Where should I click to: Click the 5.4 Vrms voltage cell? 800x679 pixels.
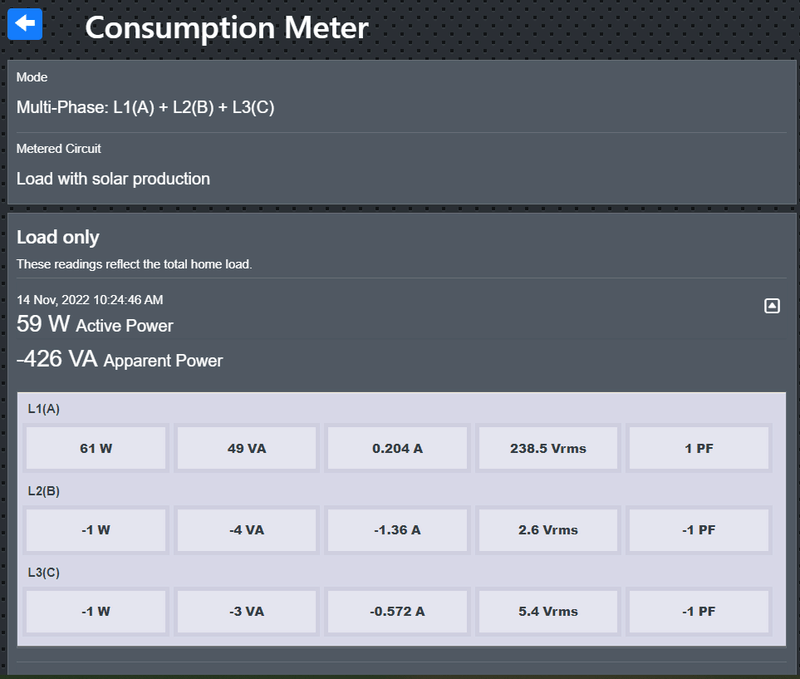[548, 611]
